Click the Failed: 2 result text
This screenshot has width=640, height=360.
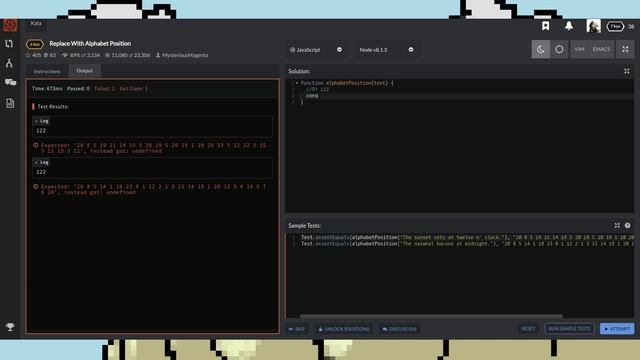tap(104, 89)
